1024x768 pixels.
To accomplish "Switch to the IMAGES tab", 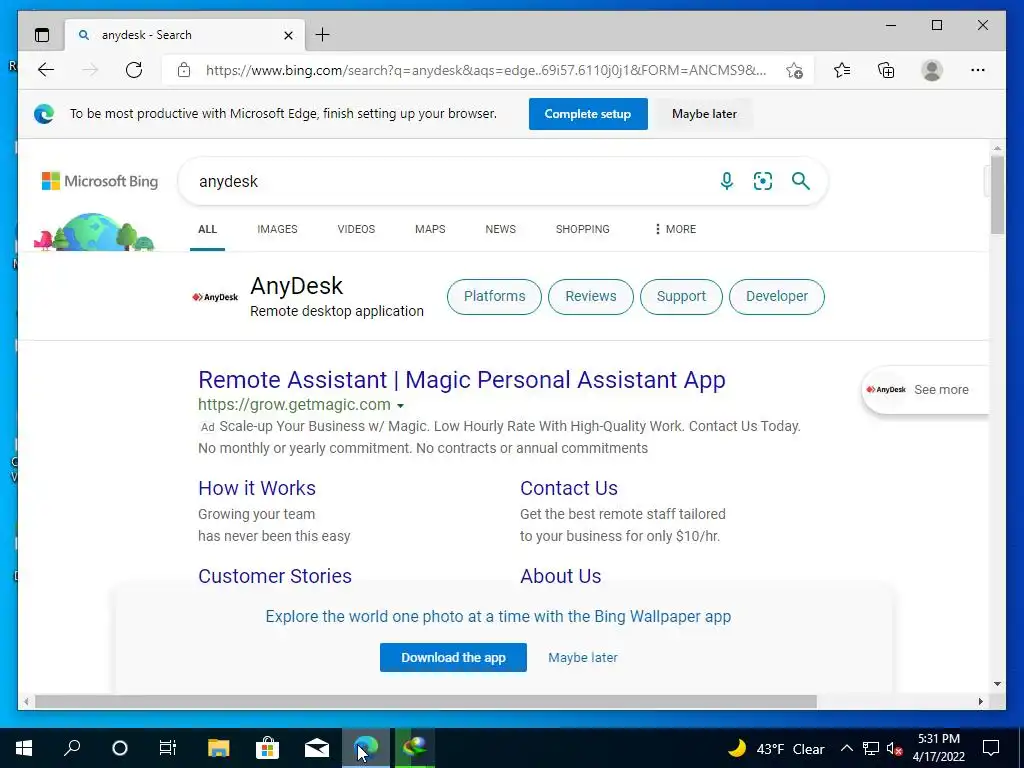I will [x=278, y=229].
